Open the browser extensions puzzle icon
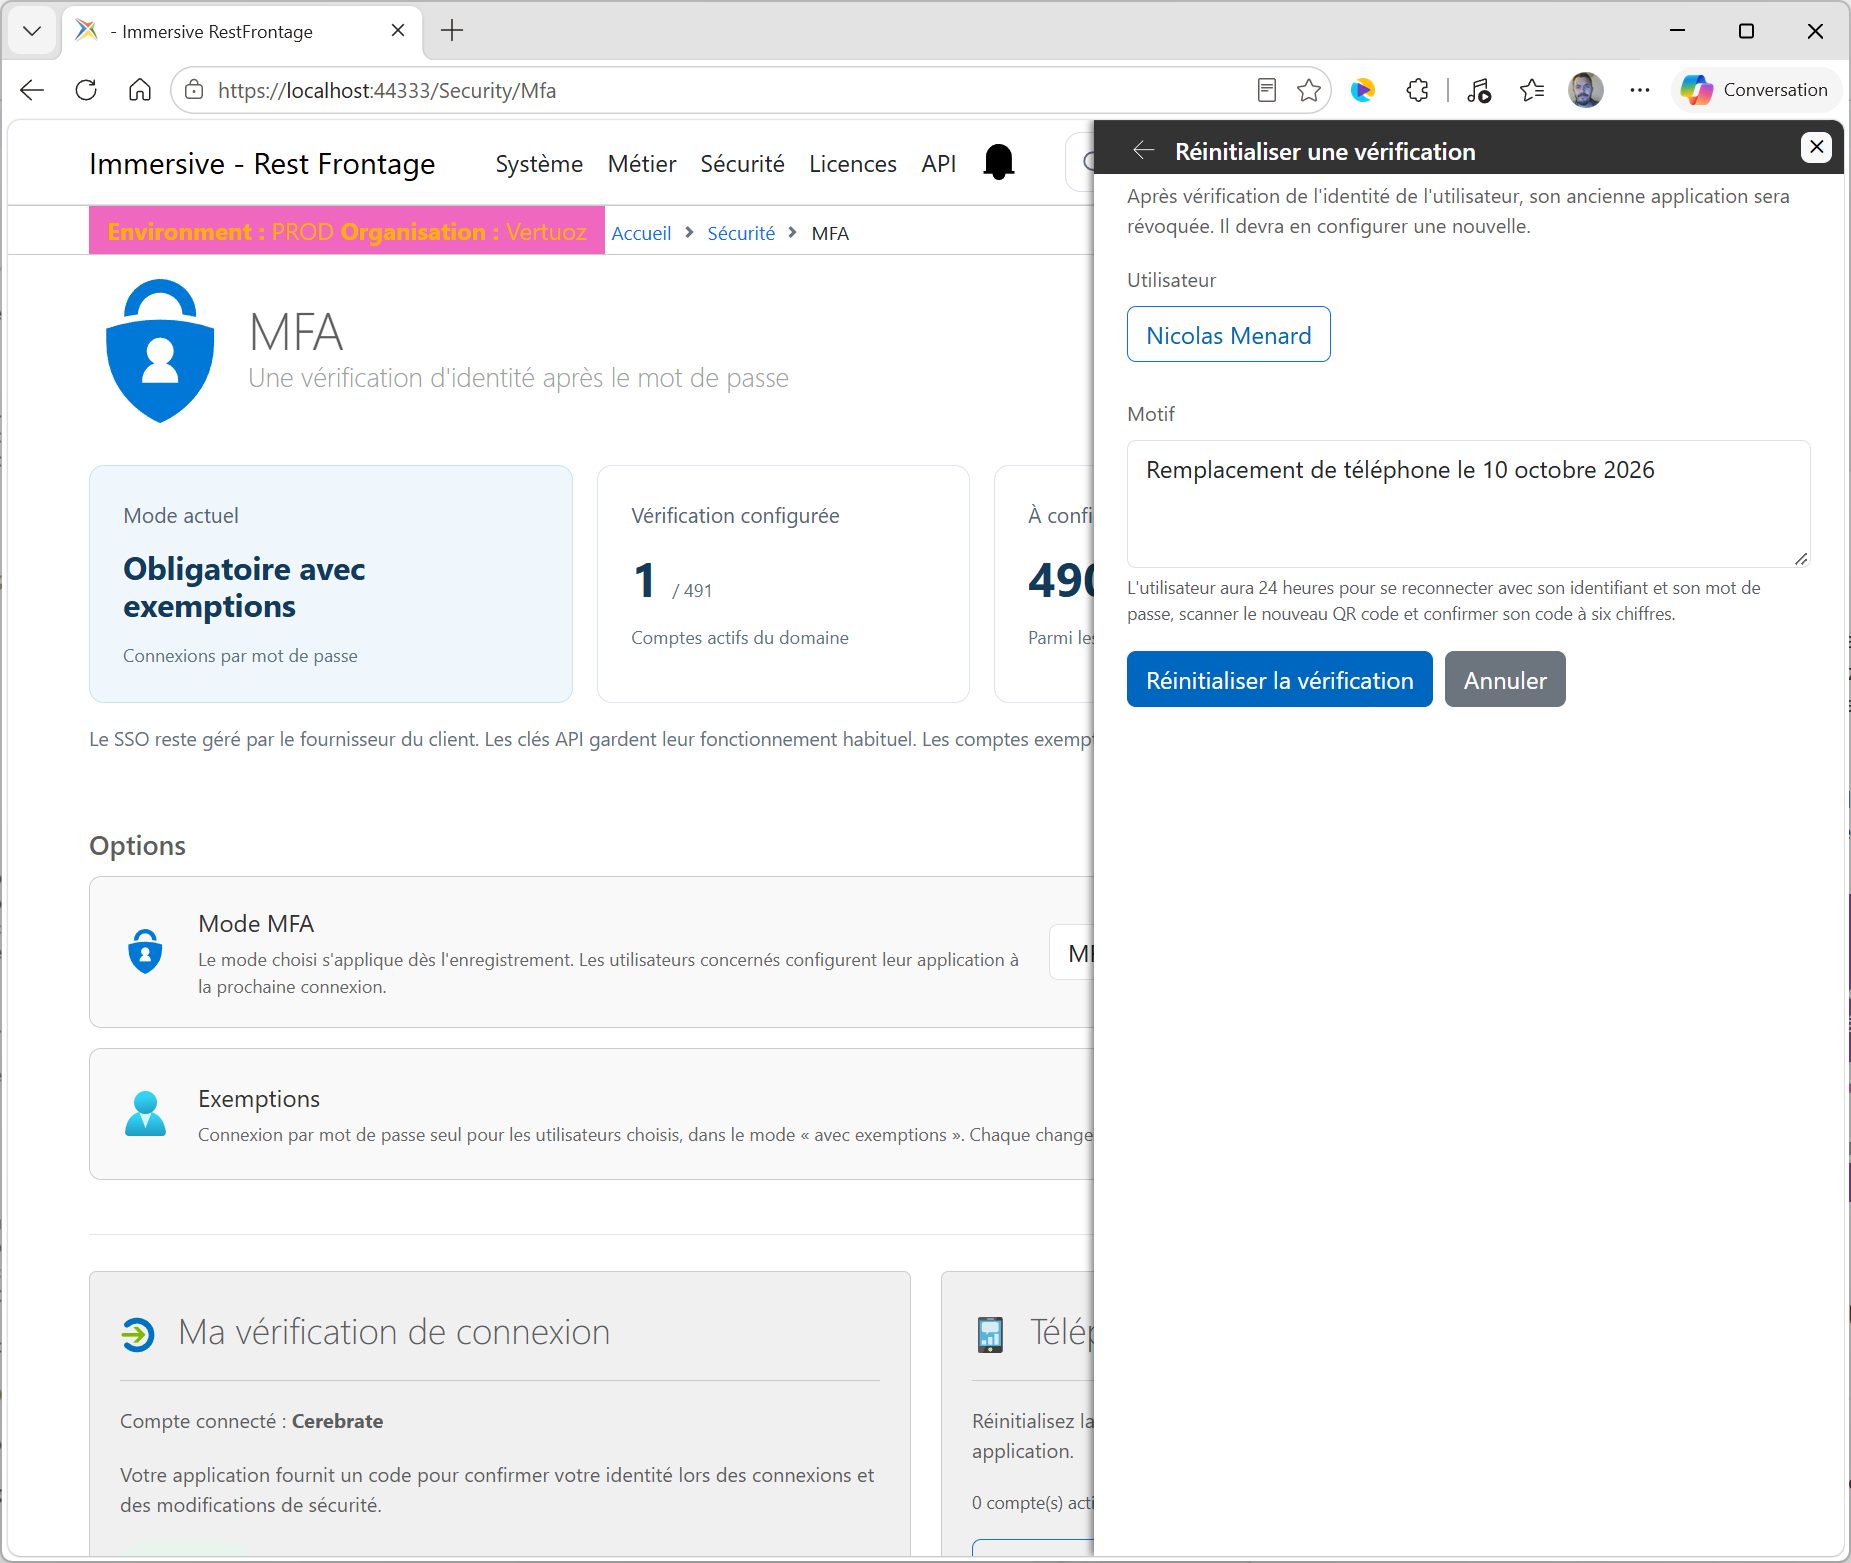The width and height of the screenshot is (1851, 1563). point(1417,90)
